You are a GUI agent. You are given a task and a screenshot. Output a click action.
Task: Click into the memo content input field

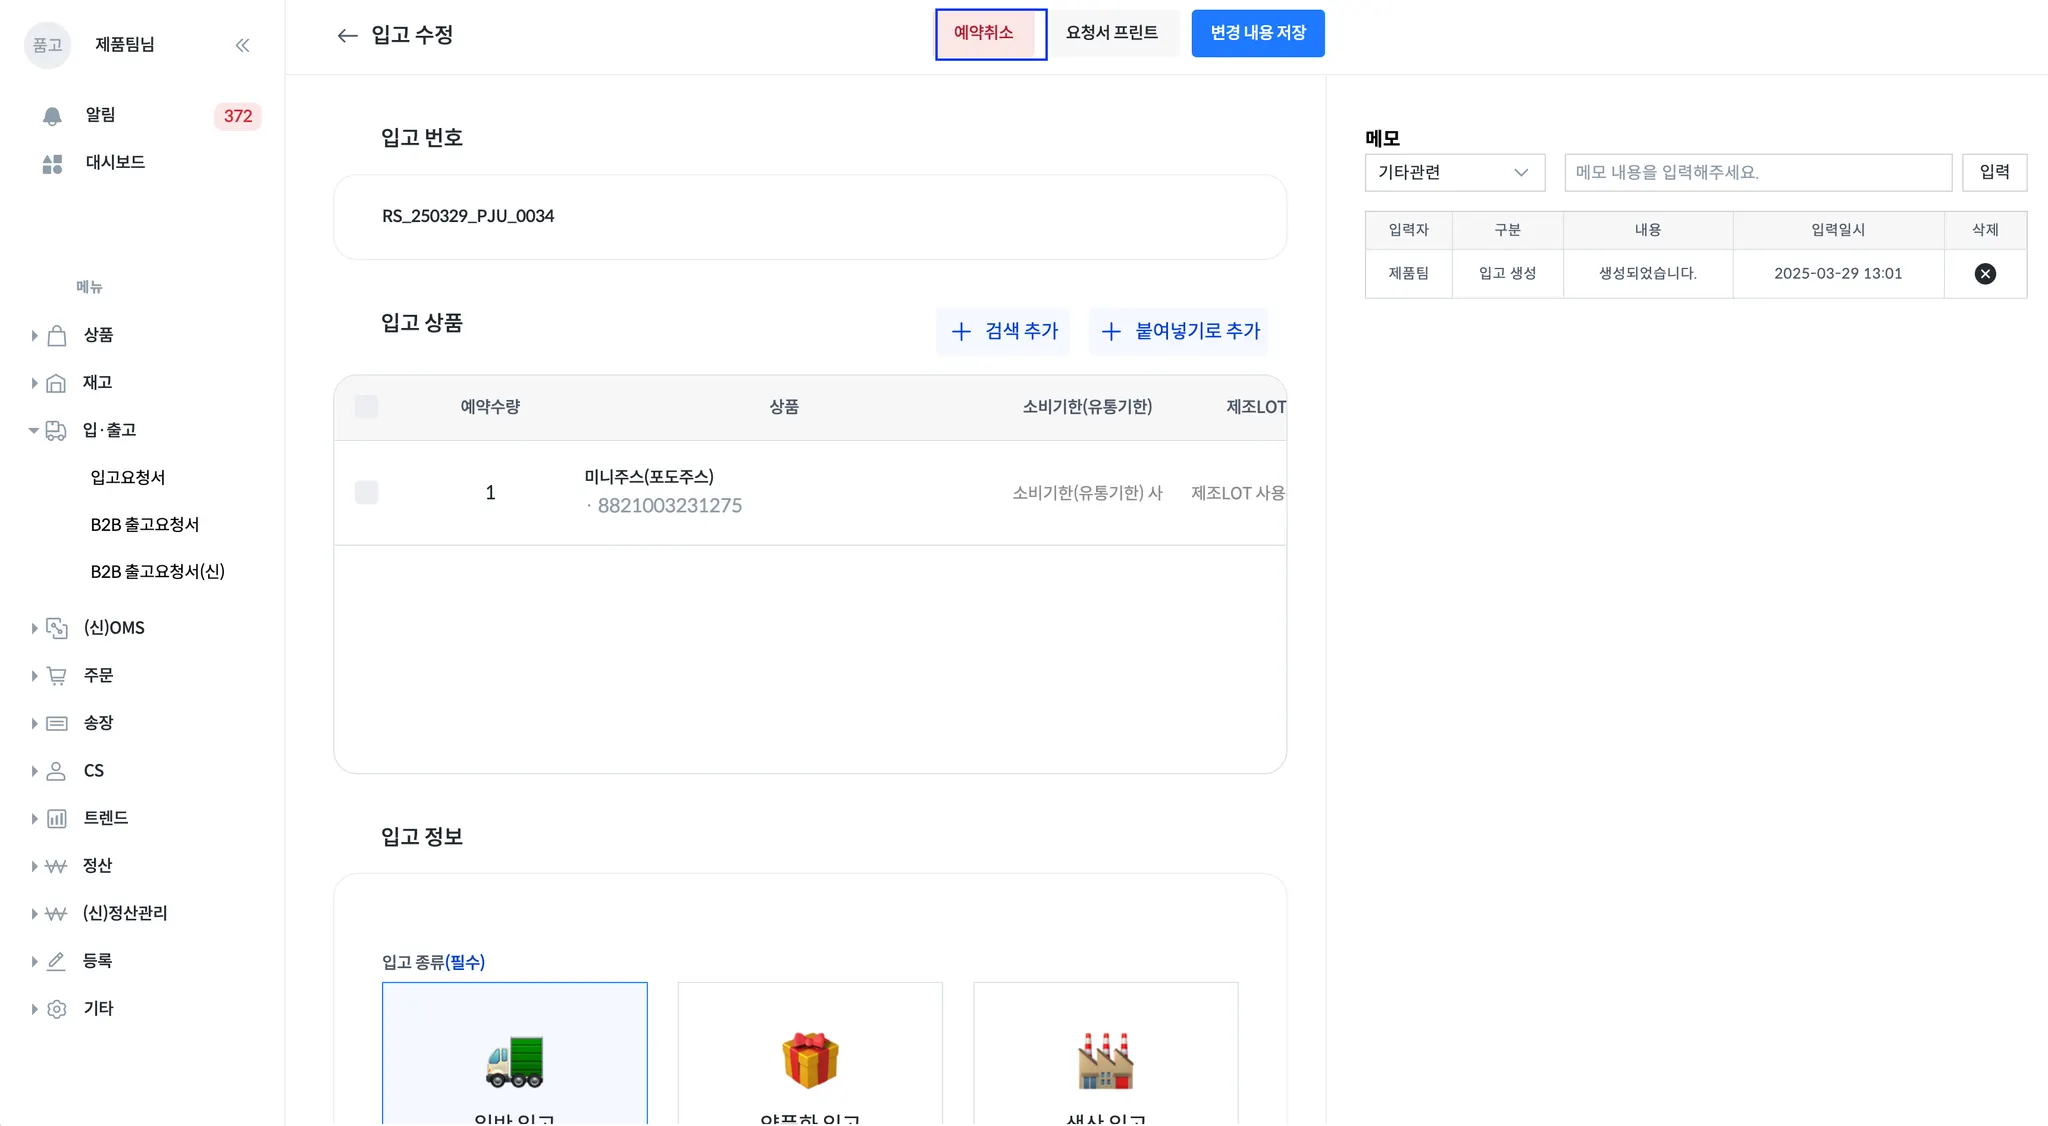click(x=1757, y=173)
